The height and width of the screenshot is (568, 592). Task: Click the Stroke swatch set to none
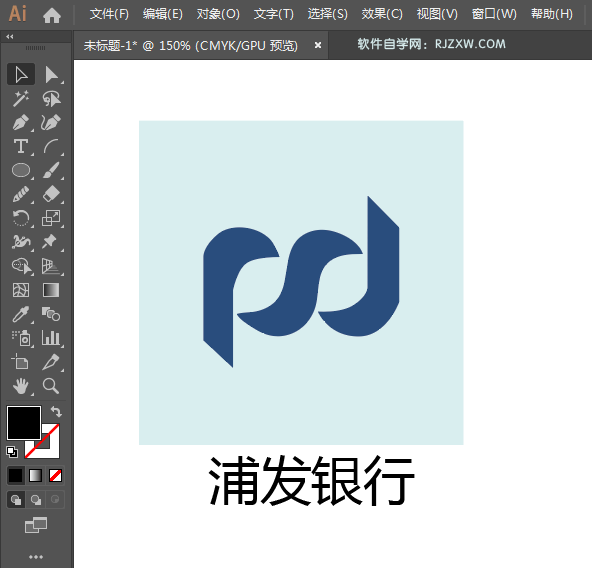click(52, 449)
